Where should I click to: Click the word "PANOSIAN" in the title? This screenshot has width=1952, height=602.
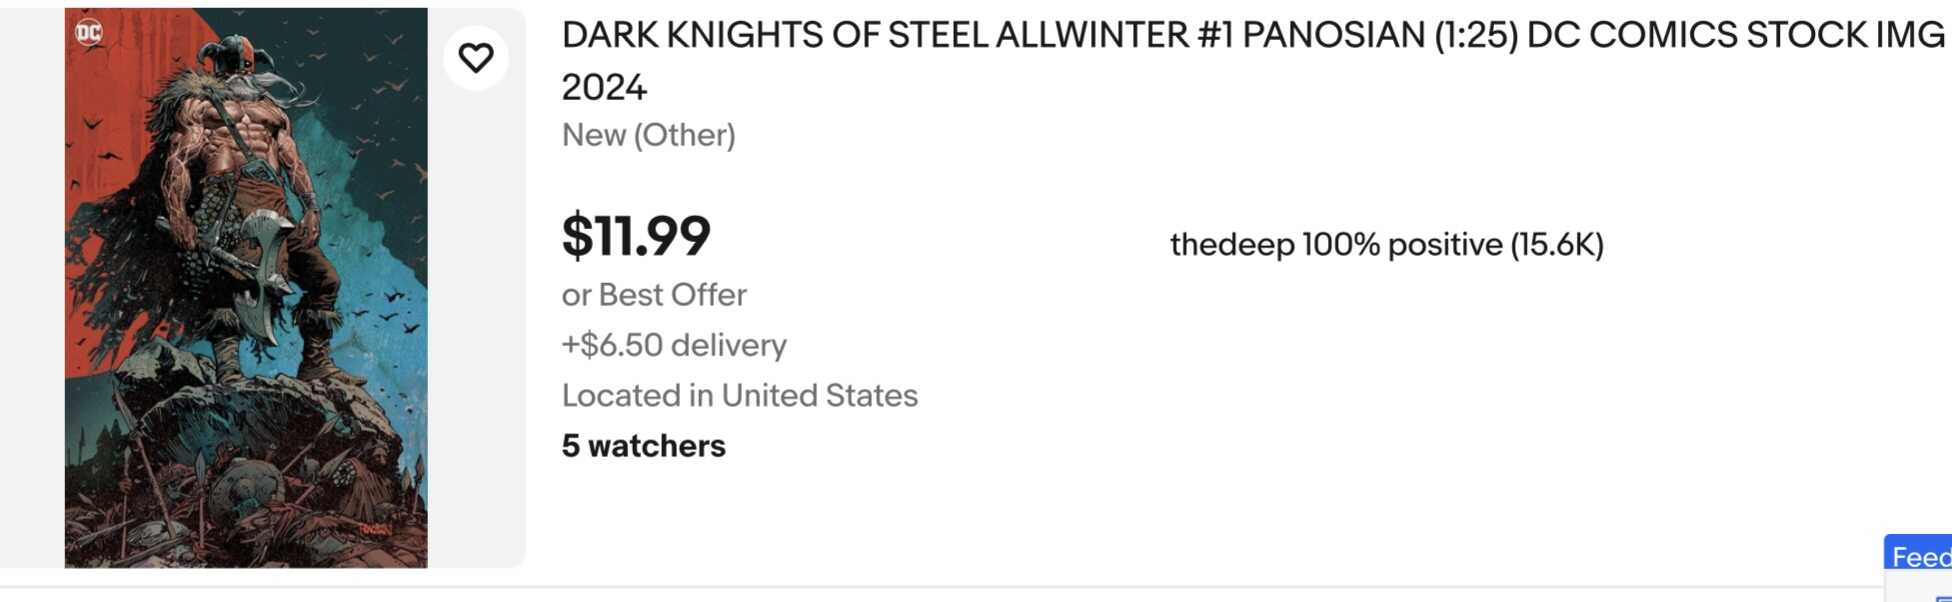1333,36
